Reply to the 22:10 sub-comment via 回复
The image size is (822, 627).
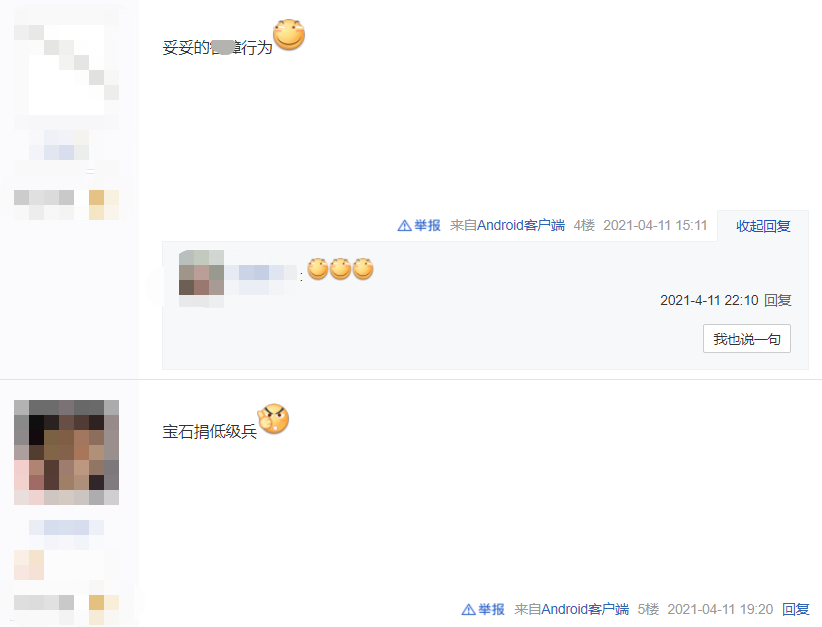coord(777,300)
